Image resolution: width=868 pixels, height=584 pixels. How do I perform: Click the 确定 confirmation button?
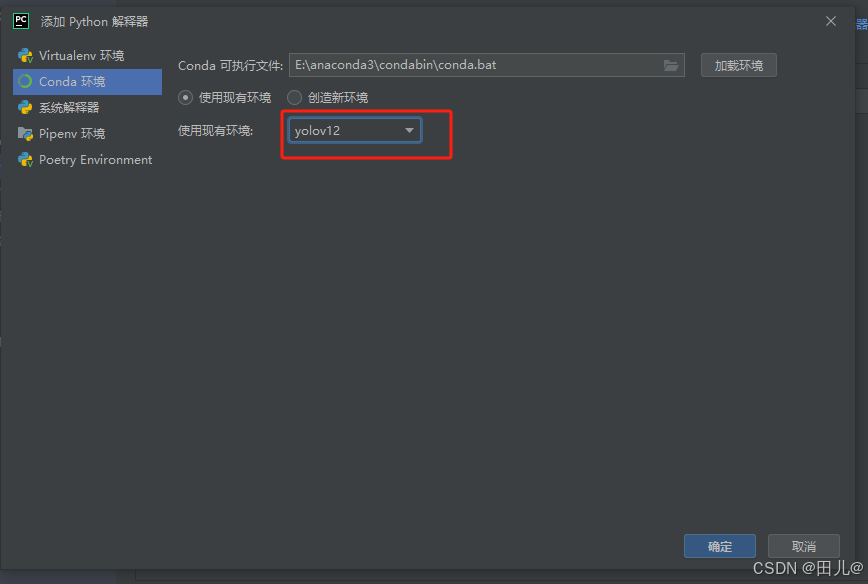[x=719, y=546]
